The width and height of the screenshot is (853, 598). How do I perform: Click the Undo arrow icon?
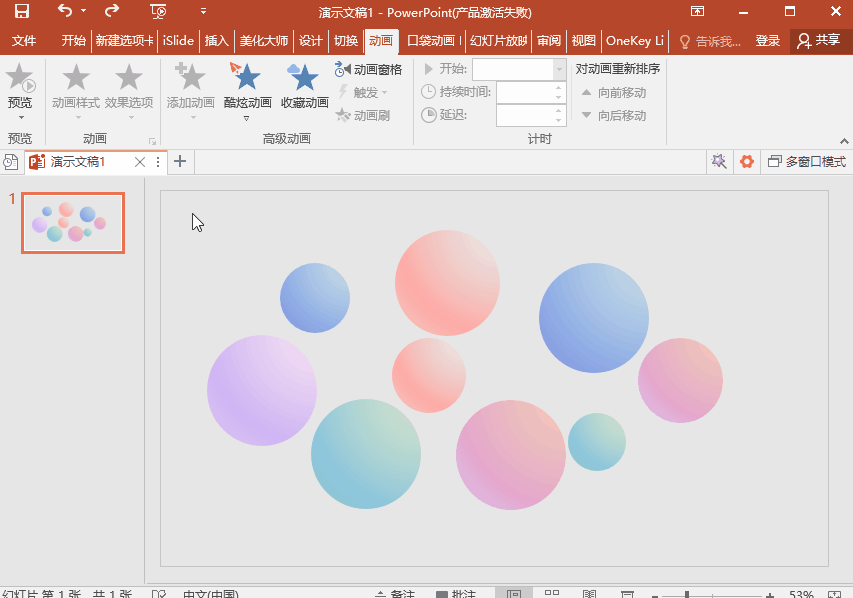click(x=65, y=12)
